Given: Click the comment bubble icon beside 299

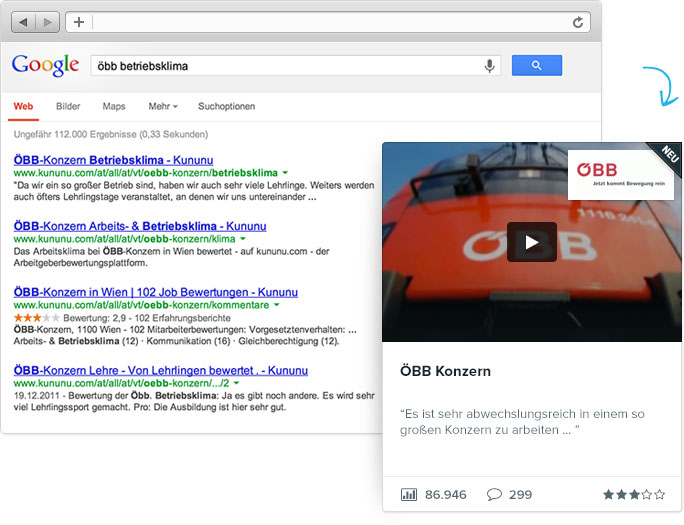Looking at the screenshot, I should click(x=494, y=494).
